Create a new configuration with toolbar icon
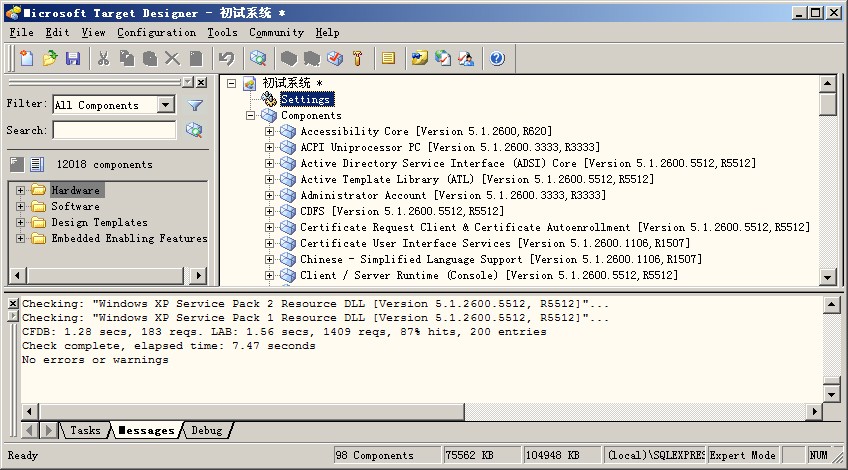The width and height of the screenshot is (848, 470). pos(26,58)
